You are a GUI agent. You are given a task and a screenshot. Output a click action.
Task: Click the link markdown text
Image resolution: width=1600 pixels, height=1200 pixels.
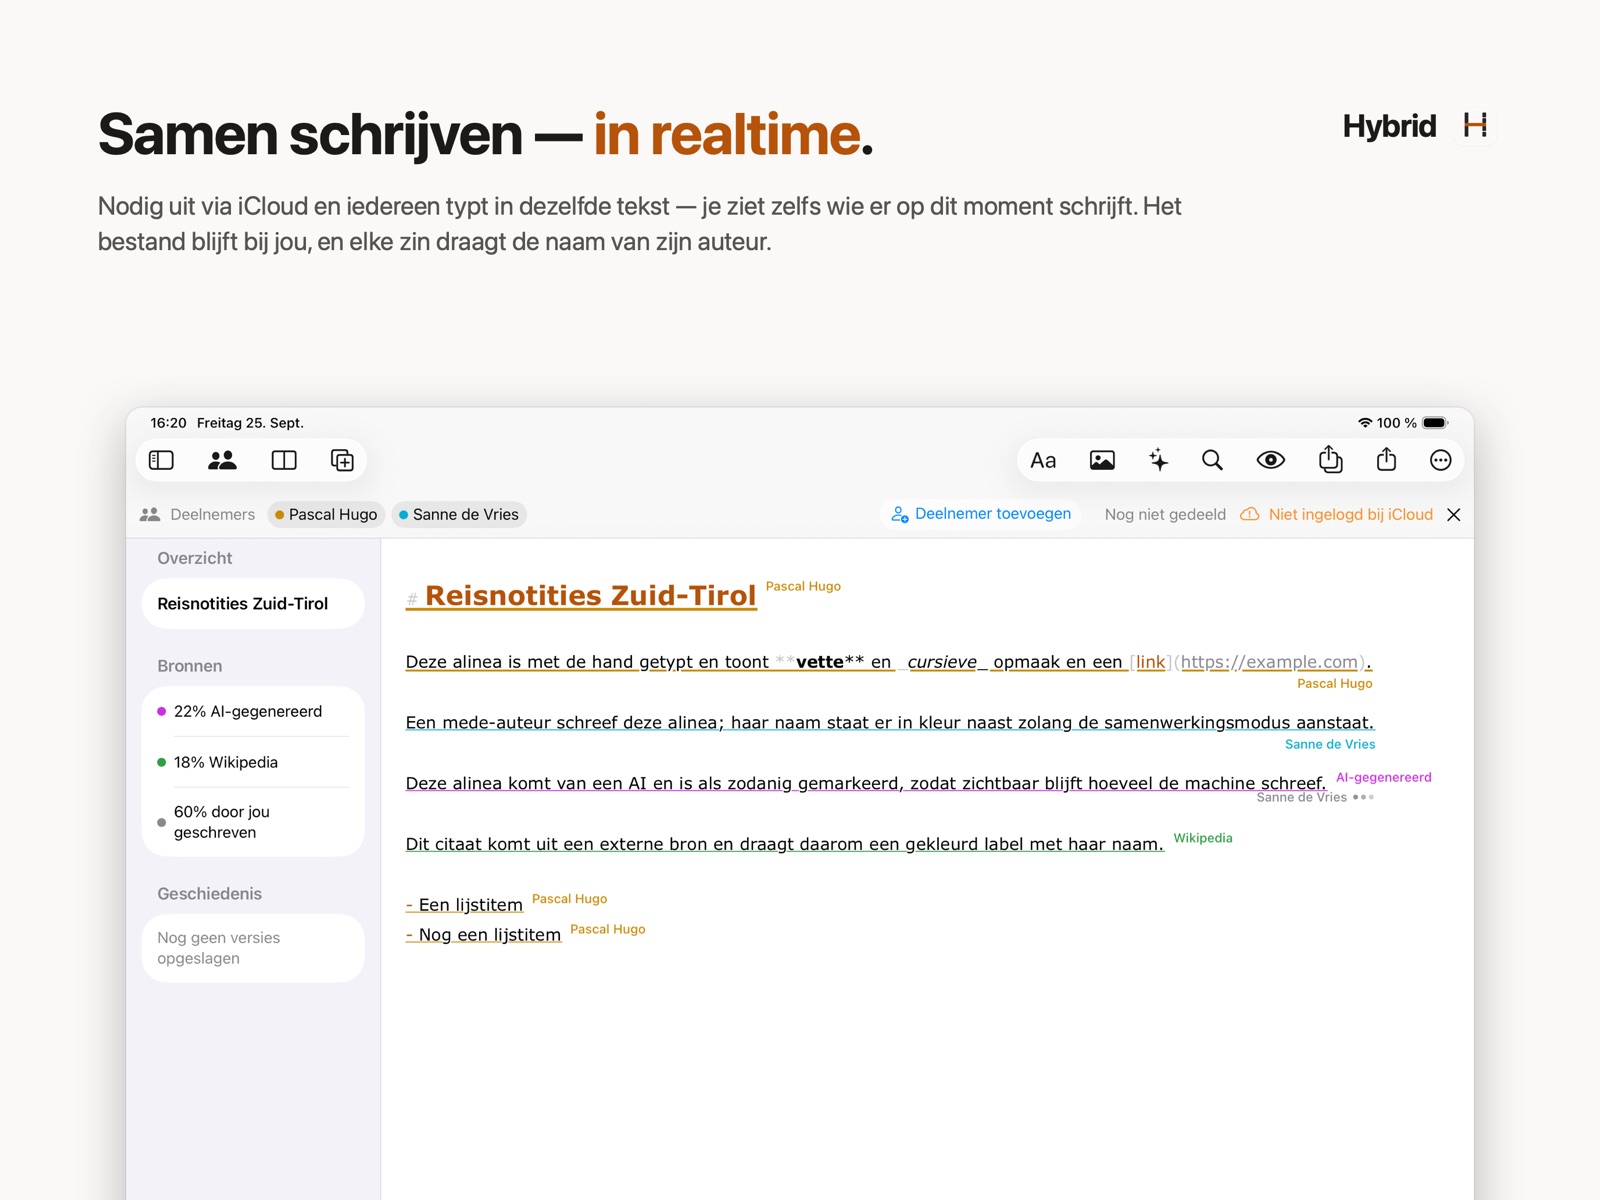(1150, 662)
